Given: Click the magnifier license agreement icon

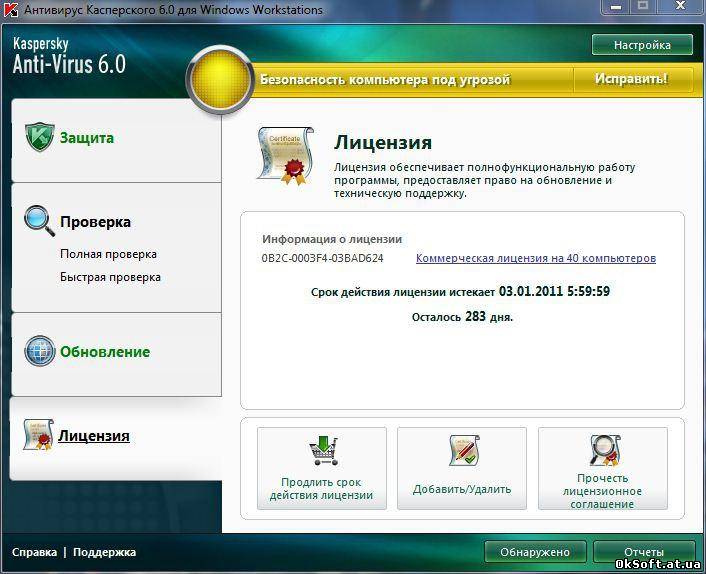Looking at the screenshot, I should (605, 450).
